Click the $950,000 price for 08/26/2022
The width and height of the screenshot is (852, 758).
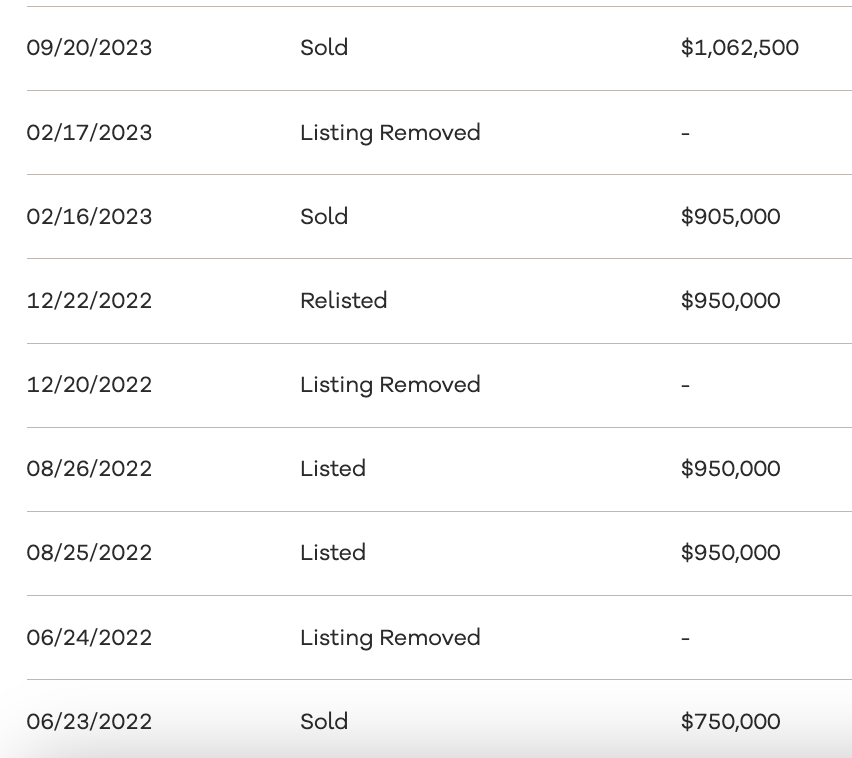point(730,469)
